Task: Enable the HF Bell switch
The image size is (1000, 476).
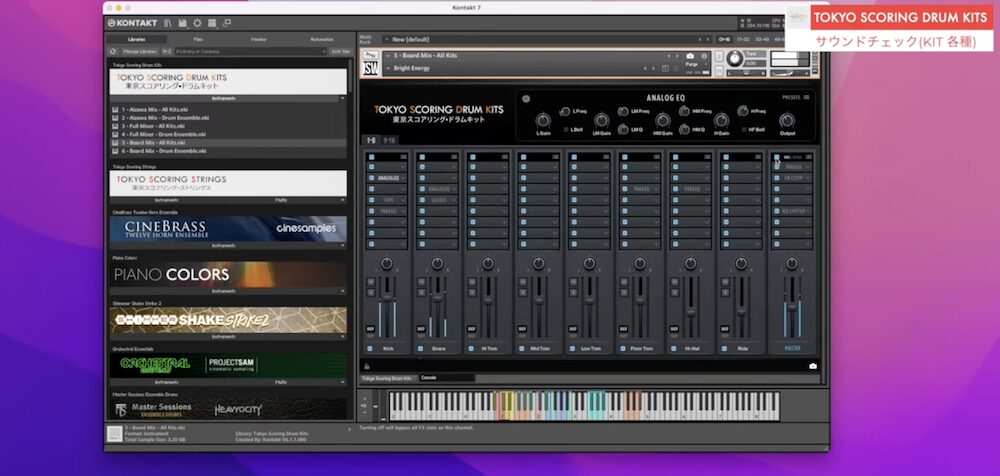Action: 744,130
